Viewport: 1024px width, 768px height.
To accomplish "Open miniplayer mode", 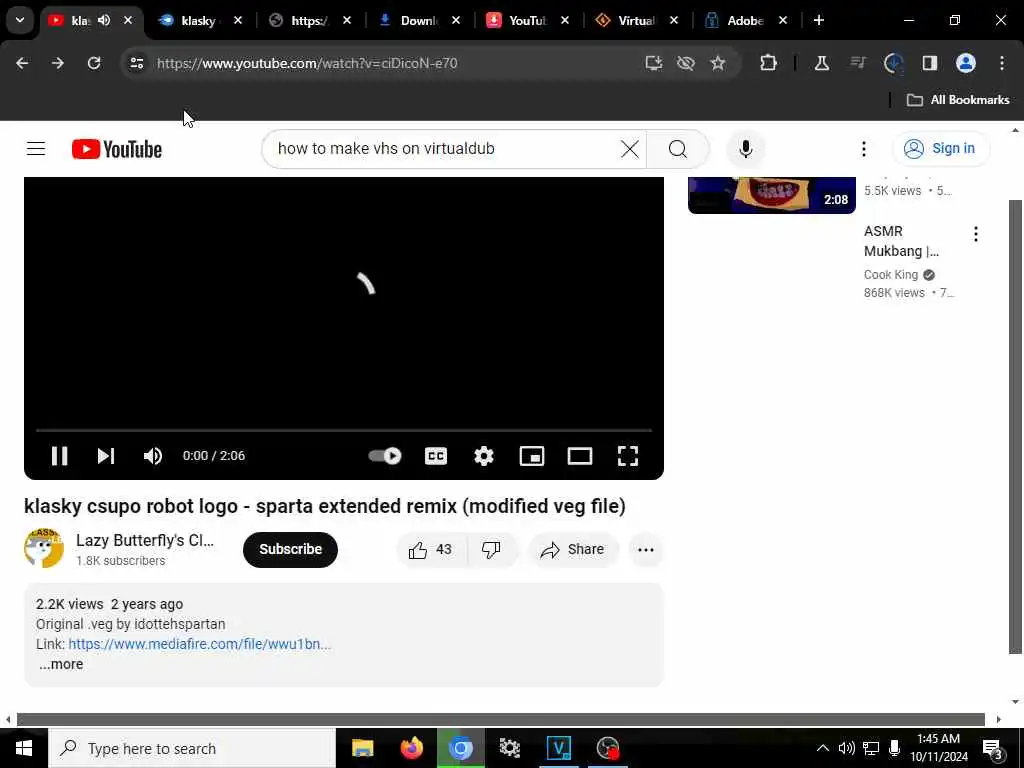I will click(532, 456).
